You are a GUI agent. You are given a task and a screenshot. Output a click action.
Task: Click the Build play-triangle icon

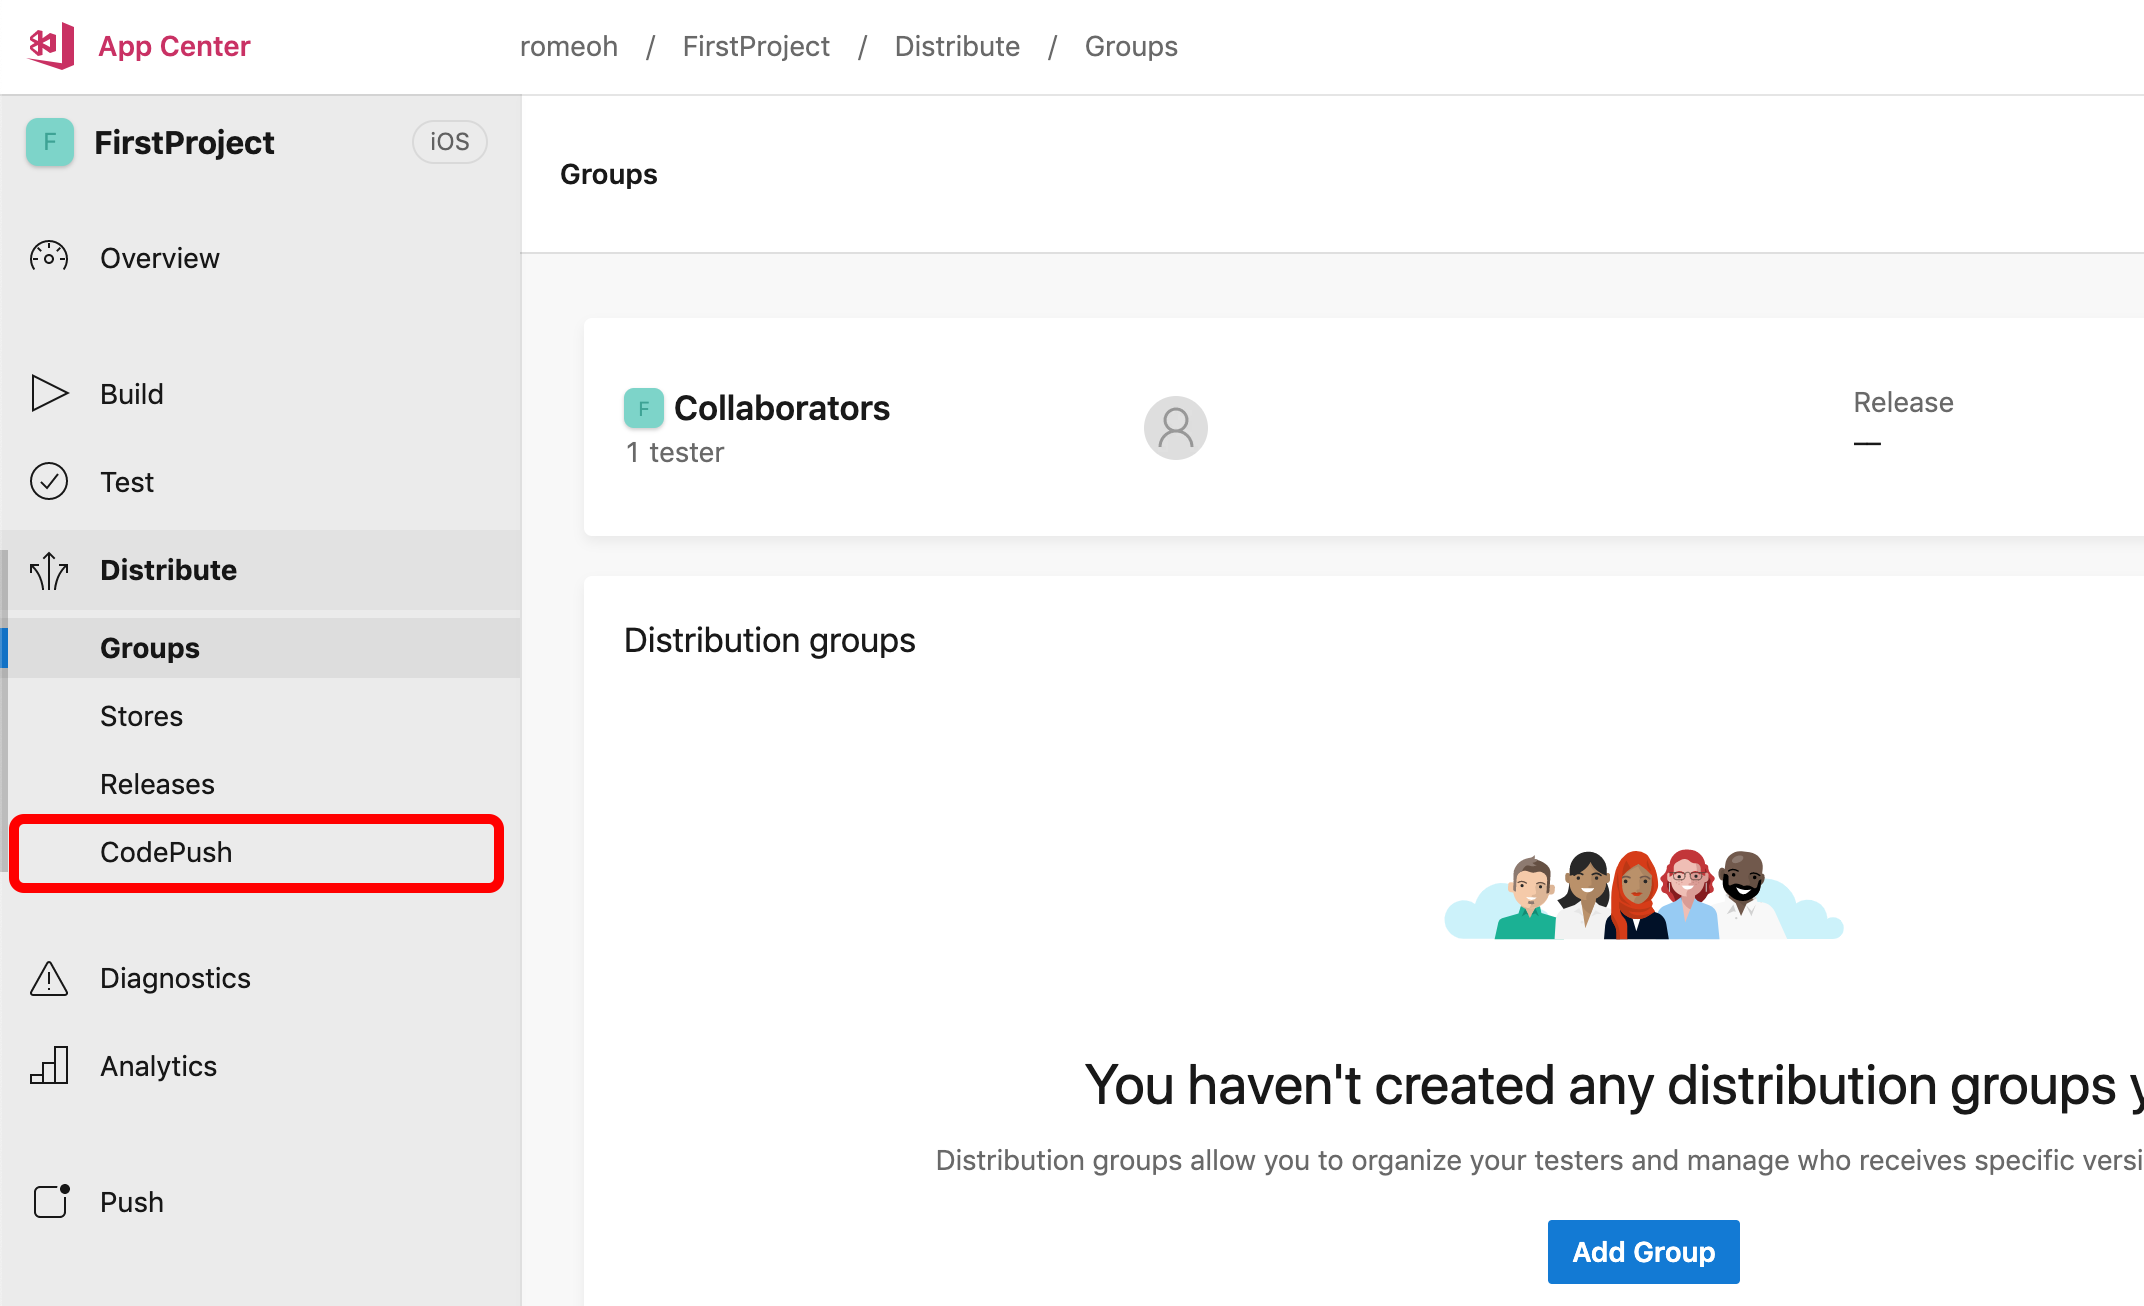49,394
